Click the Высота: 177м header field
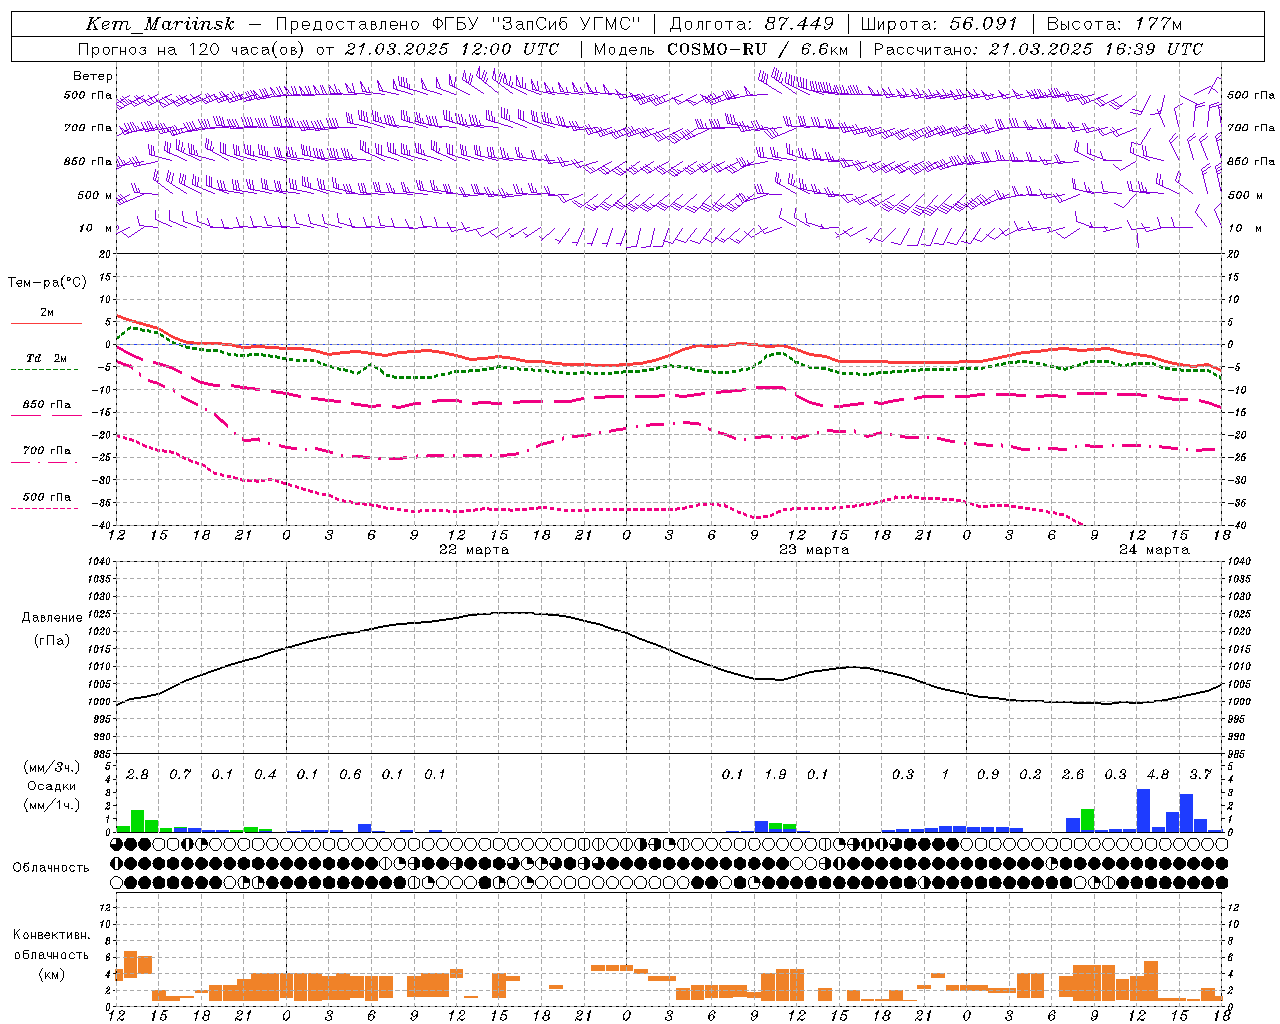Image resolution: width=1280 pixels, height=1024 pixels. (x=1114, y=24)
